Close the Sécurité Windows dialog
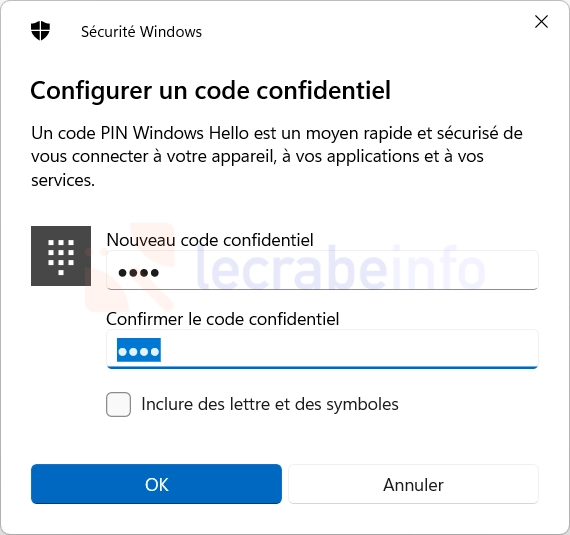 point(541,22)
